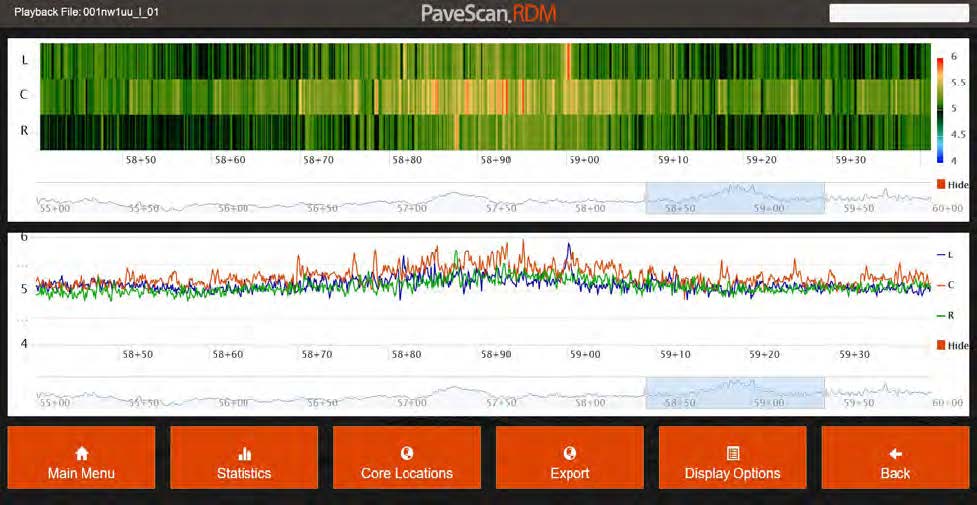Image resolution: width=977 pixels, height=505 pixels.
Task: Click the heat map color scale bar
Action: tap(940, 108)
